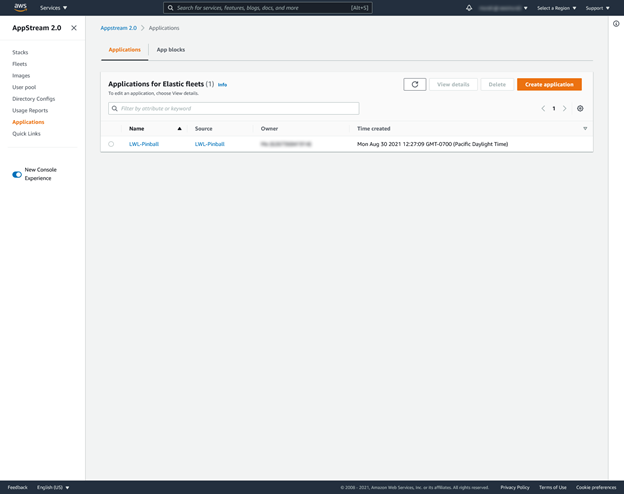The height and width of the screenshot is (494, 624).
Task: Switch to the Applications tab
Action: 125,50
